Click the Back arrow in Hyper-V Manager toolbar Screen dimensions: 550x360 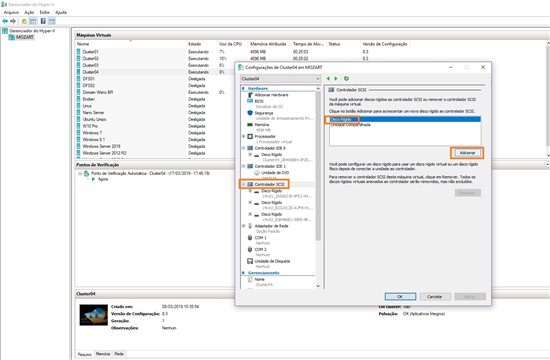tap(5, 21)
